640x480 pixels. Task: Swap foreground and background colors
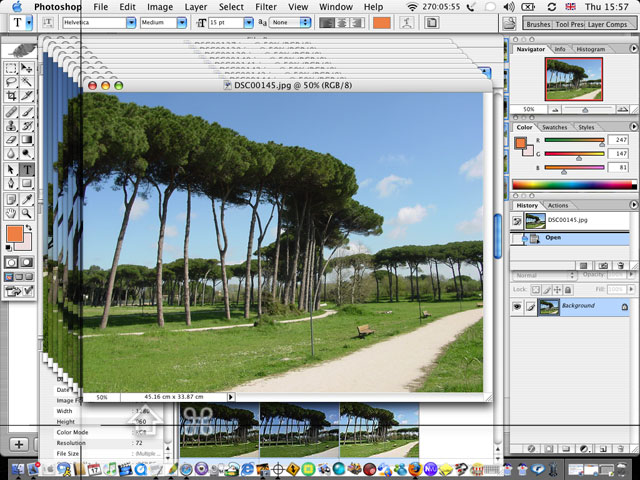pyautogui.click(x=29, y=227)
